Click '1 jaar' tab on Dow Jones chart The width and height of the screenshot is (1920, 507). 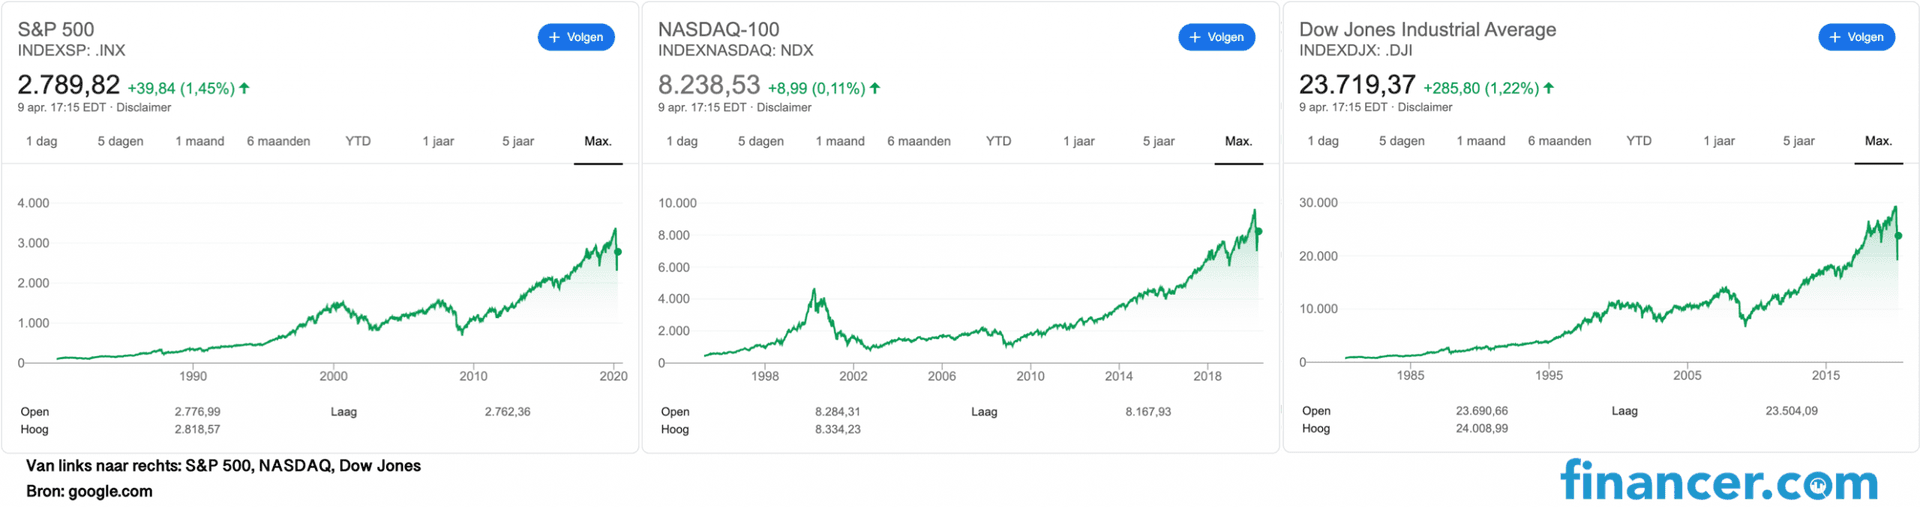[x=1719, y=141]
